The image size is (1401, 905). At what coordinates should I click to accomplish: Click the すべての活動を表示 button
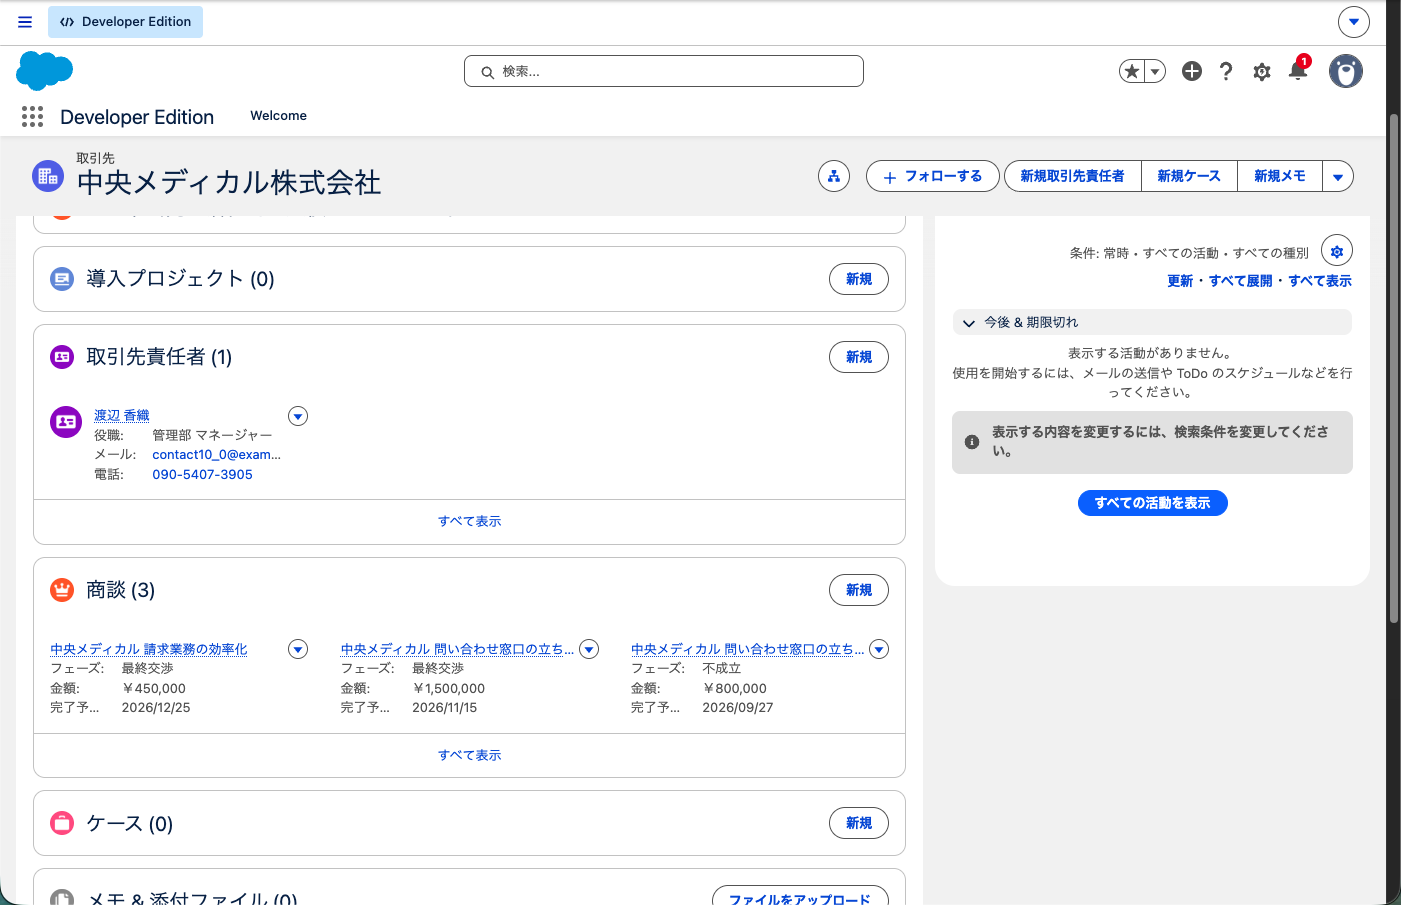click(x=1153, y=503)
